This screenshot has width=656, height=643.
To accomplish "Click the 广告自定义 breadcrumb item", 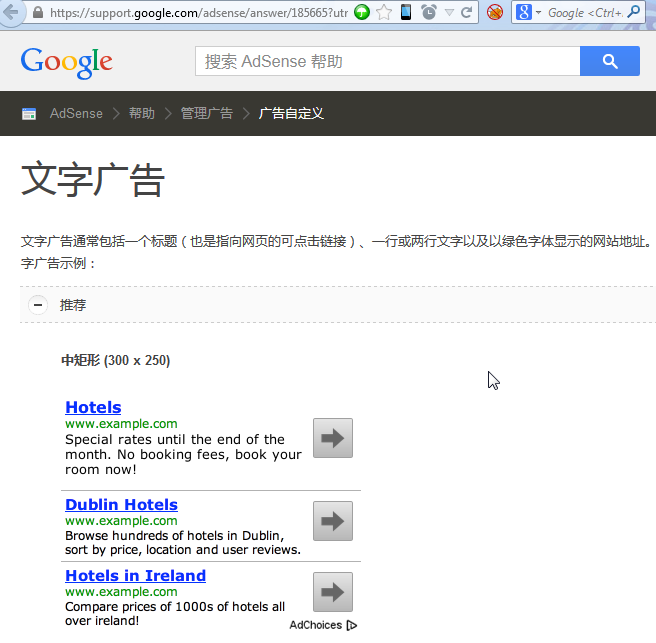I will (x=291, y=113).
